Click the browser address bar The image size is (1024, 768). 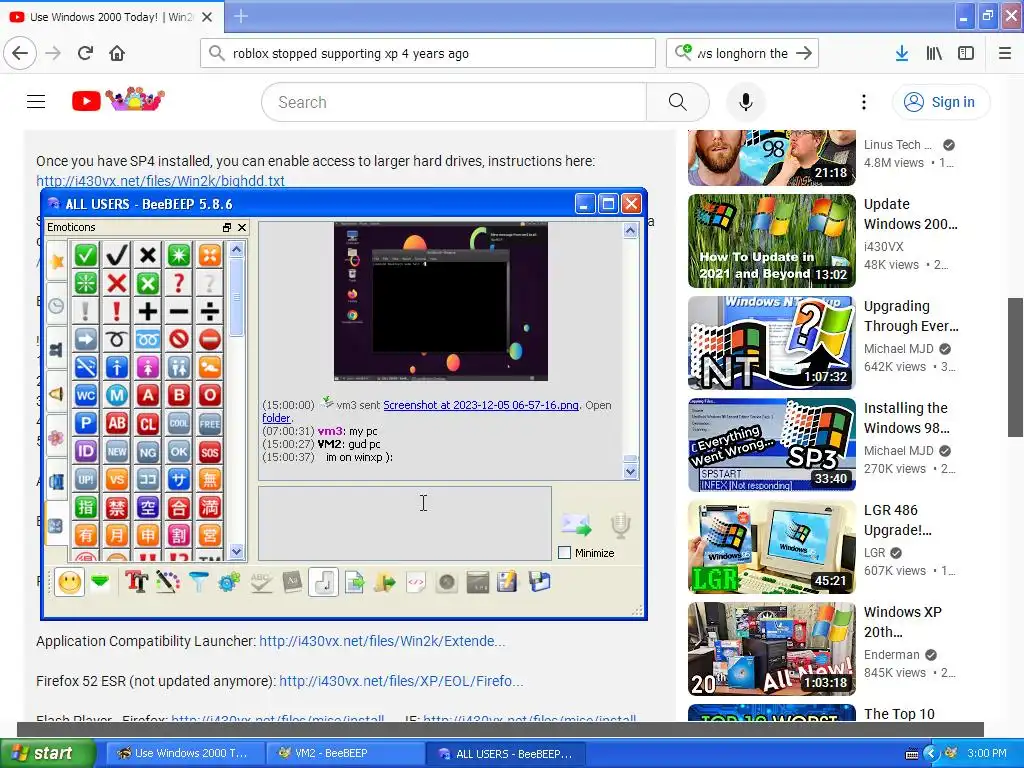(428, 53)
